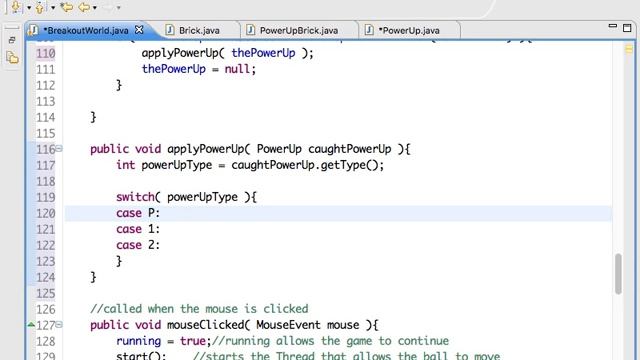
Task: Open the PowerUp.java tab
Action: pos(409,31)
